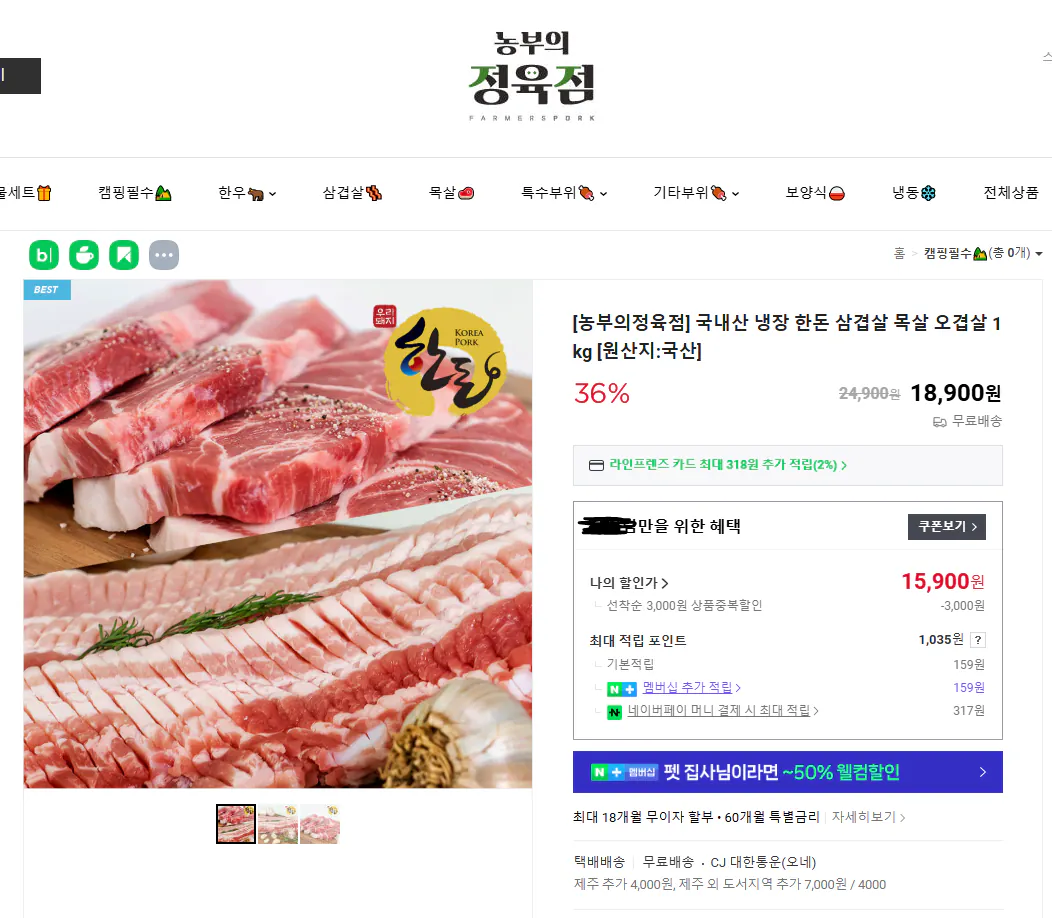This screenshot has height=918, width=1052.
Task: Open the breadcrumb 캠핑필수 dropdown arrow
Action: point(1041,253)
